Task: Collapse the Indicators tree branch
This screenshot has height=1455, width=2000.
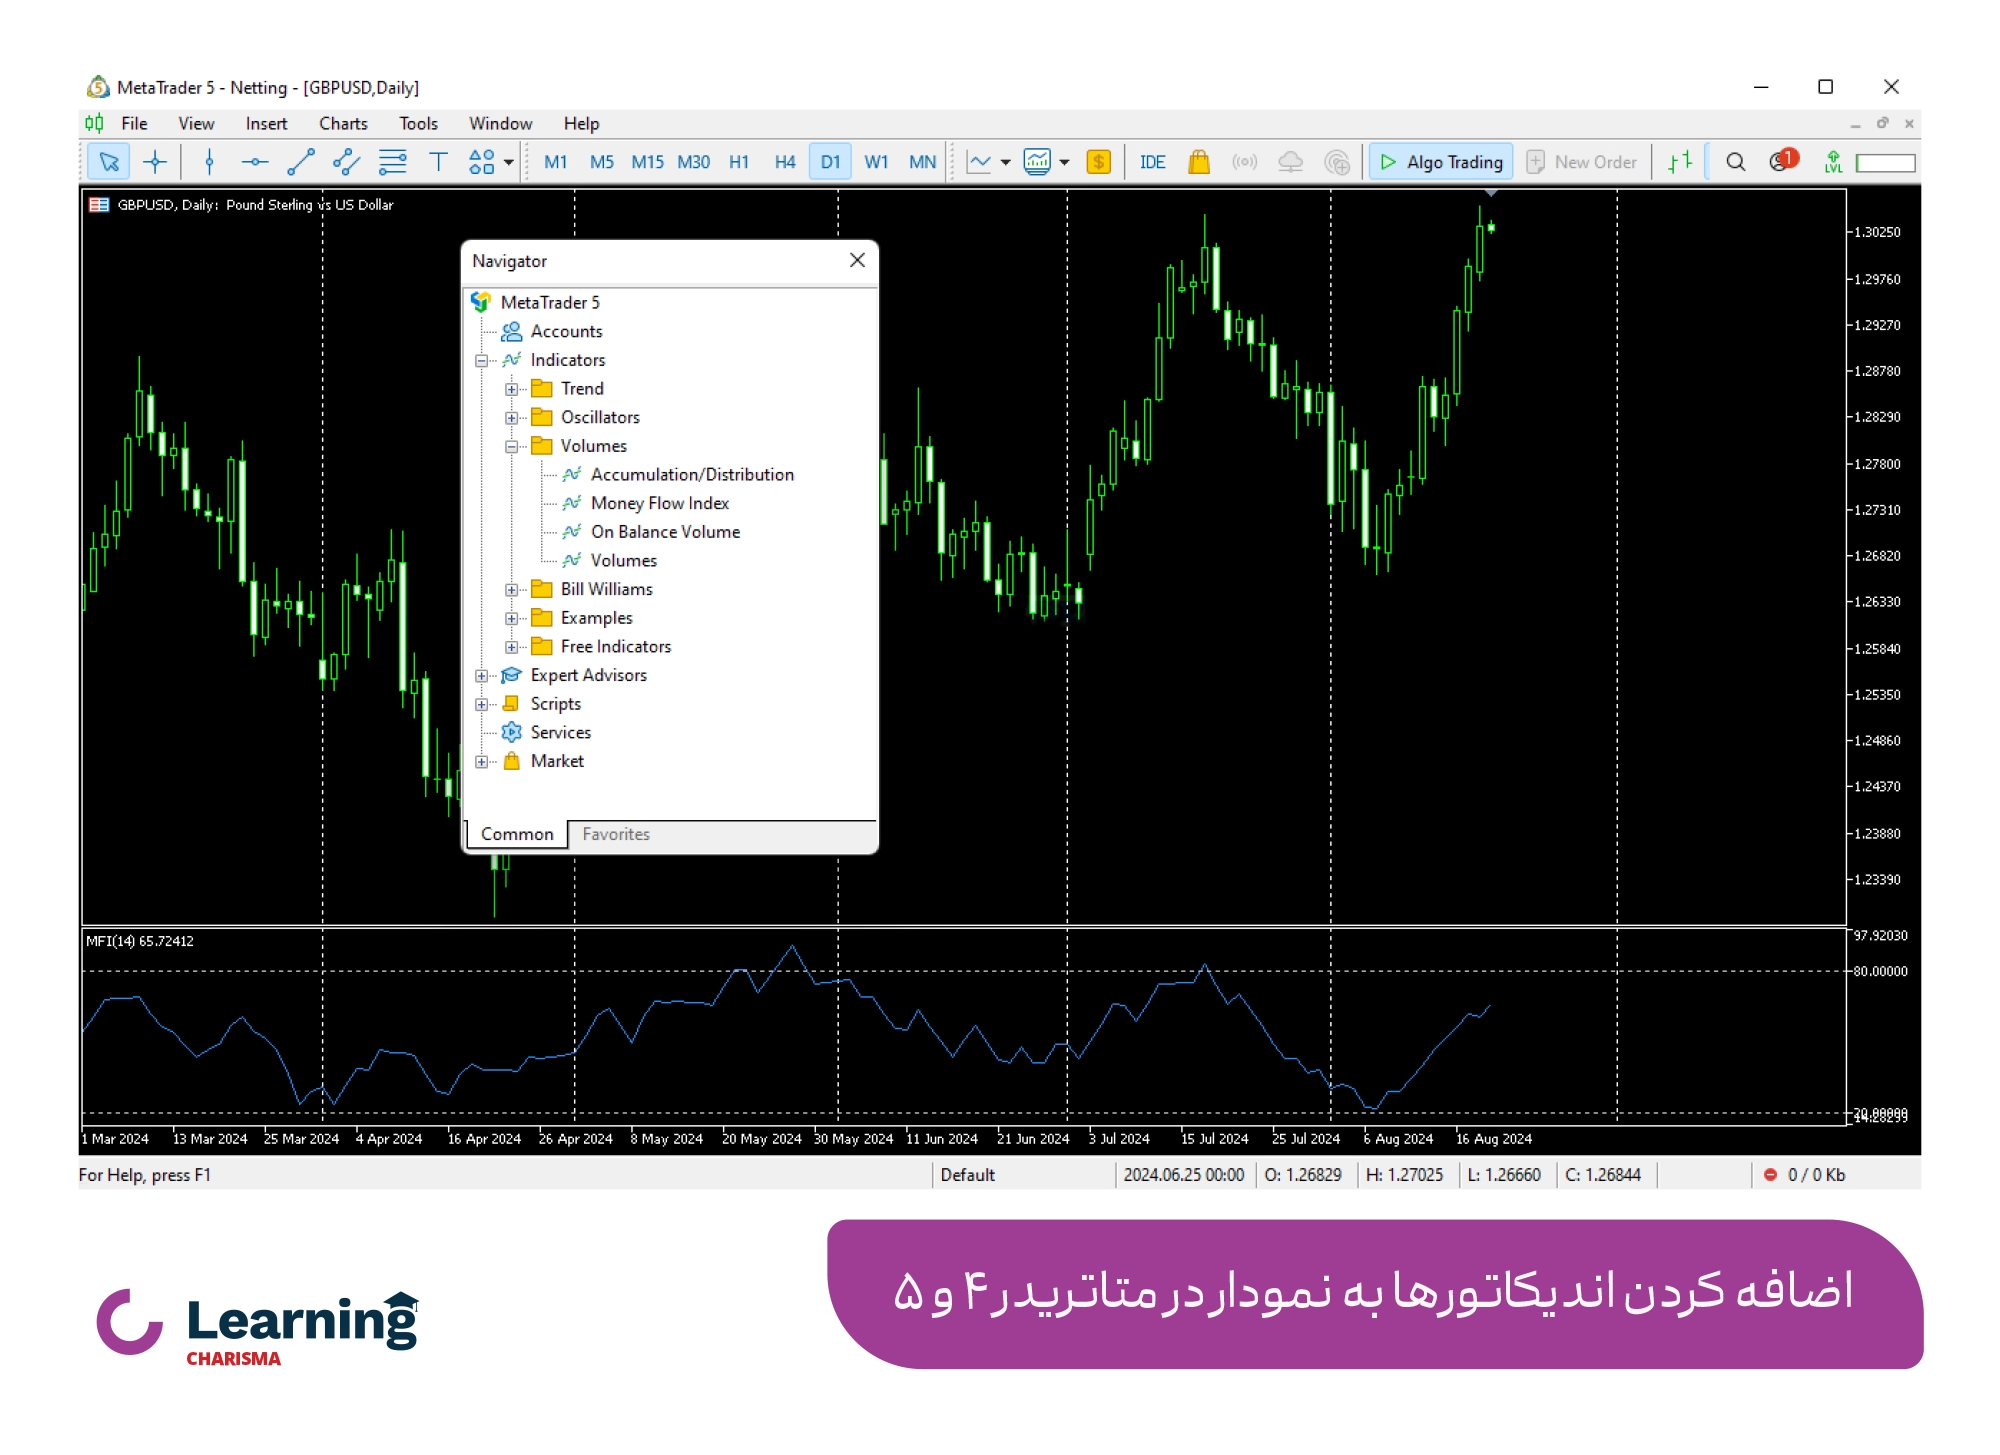Action: pyautogui.click(x=481, y=359)
